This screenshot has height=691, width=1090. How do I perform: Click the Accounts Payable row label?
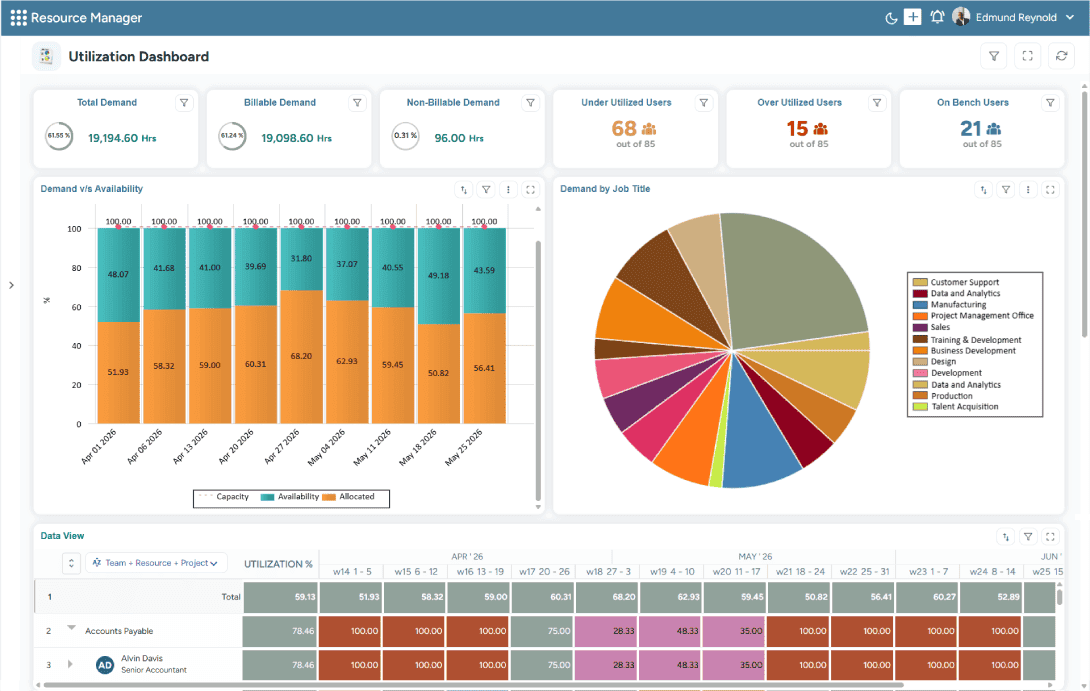[119, 631]
